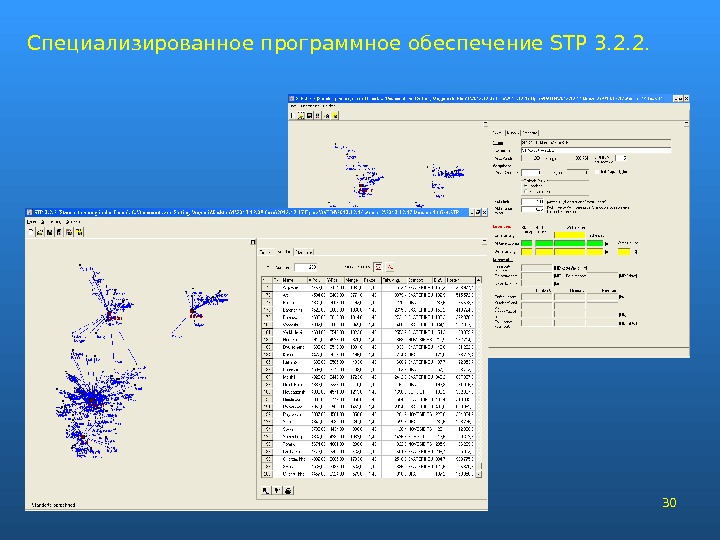Viewport: 720px width, 540px height.
Task: Click the table scrollbar up arrow
Action: click(478, 280)
